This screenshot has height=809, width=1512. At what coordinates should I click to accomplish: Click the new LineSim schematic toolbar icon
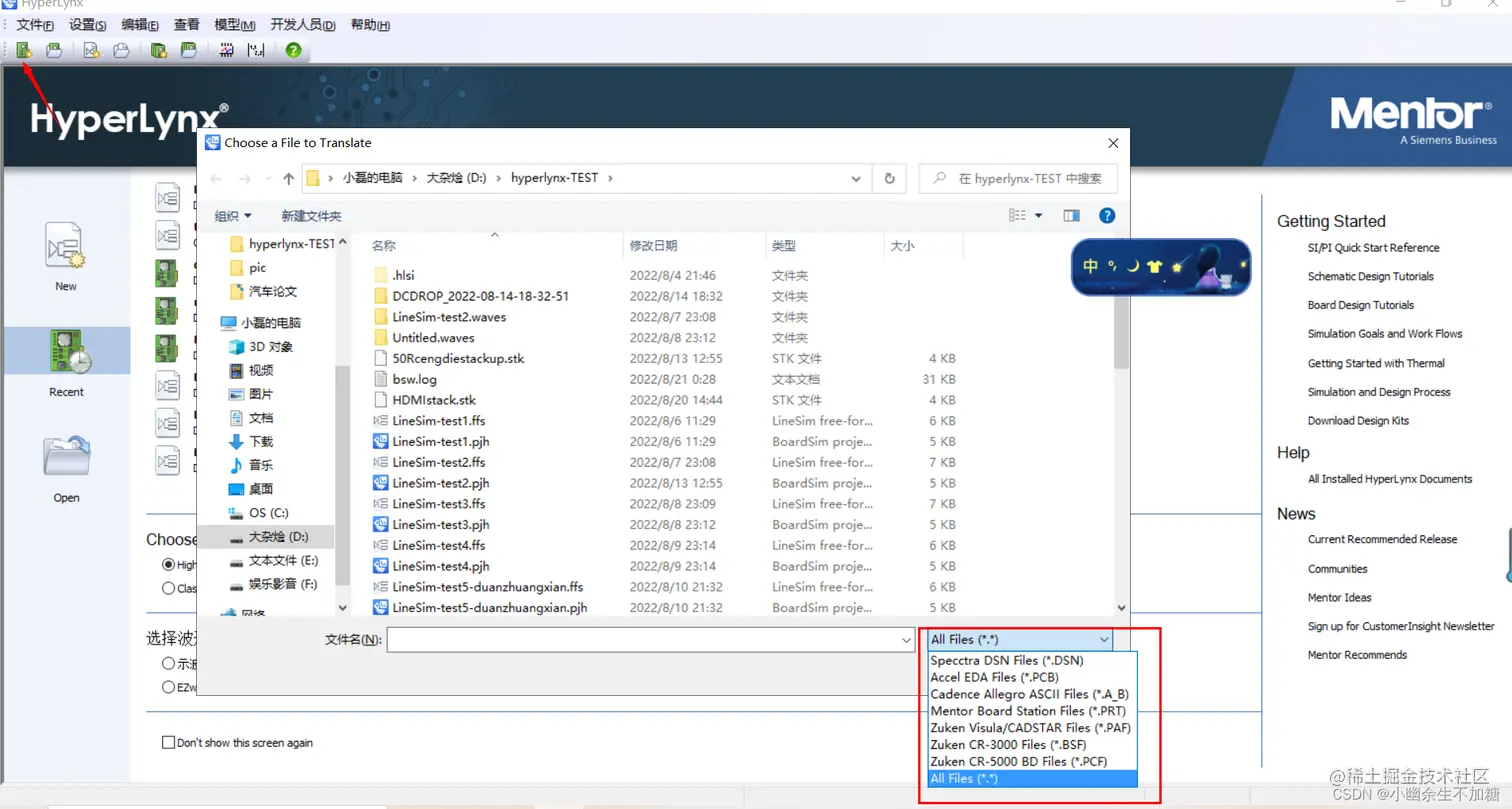click(x=91, y=50)
